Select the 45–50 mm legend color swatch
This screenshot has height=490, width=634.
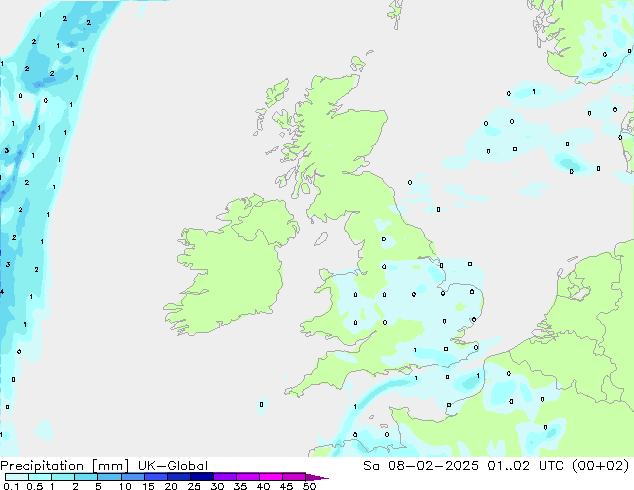(294, 477)
